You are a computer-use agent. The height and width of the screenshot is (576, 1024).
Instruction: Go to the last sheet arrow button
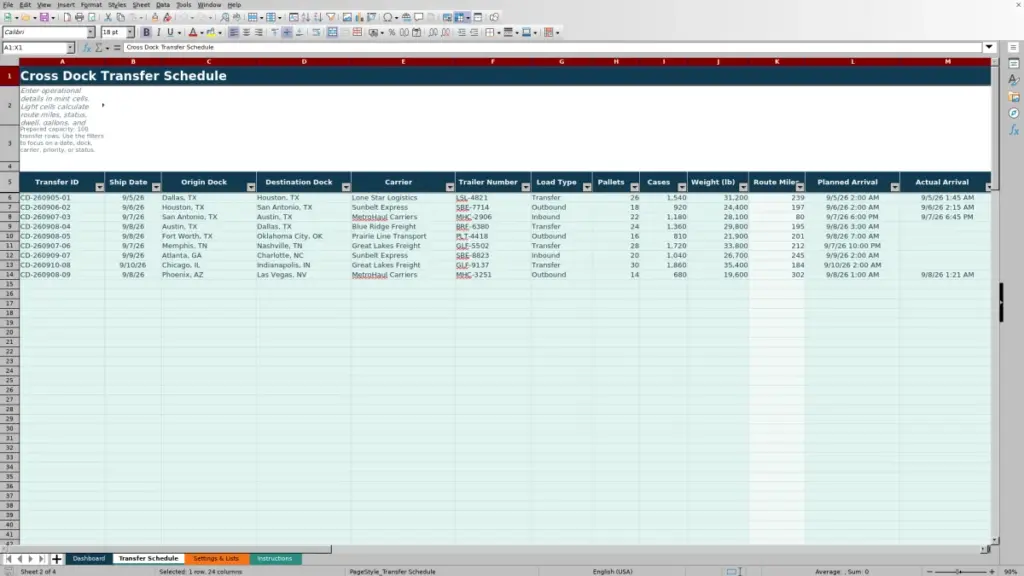(41, 559)
